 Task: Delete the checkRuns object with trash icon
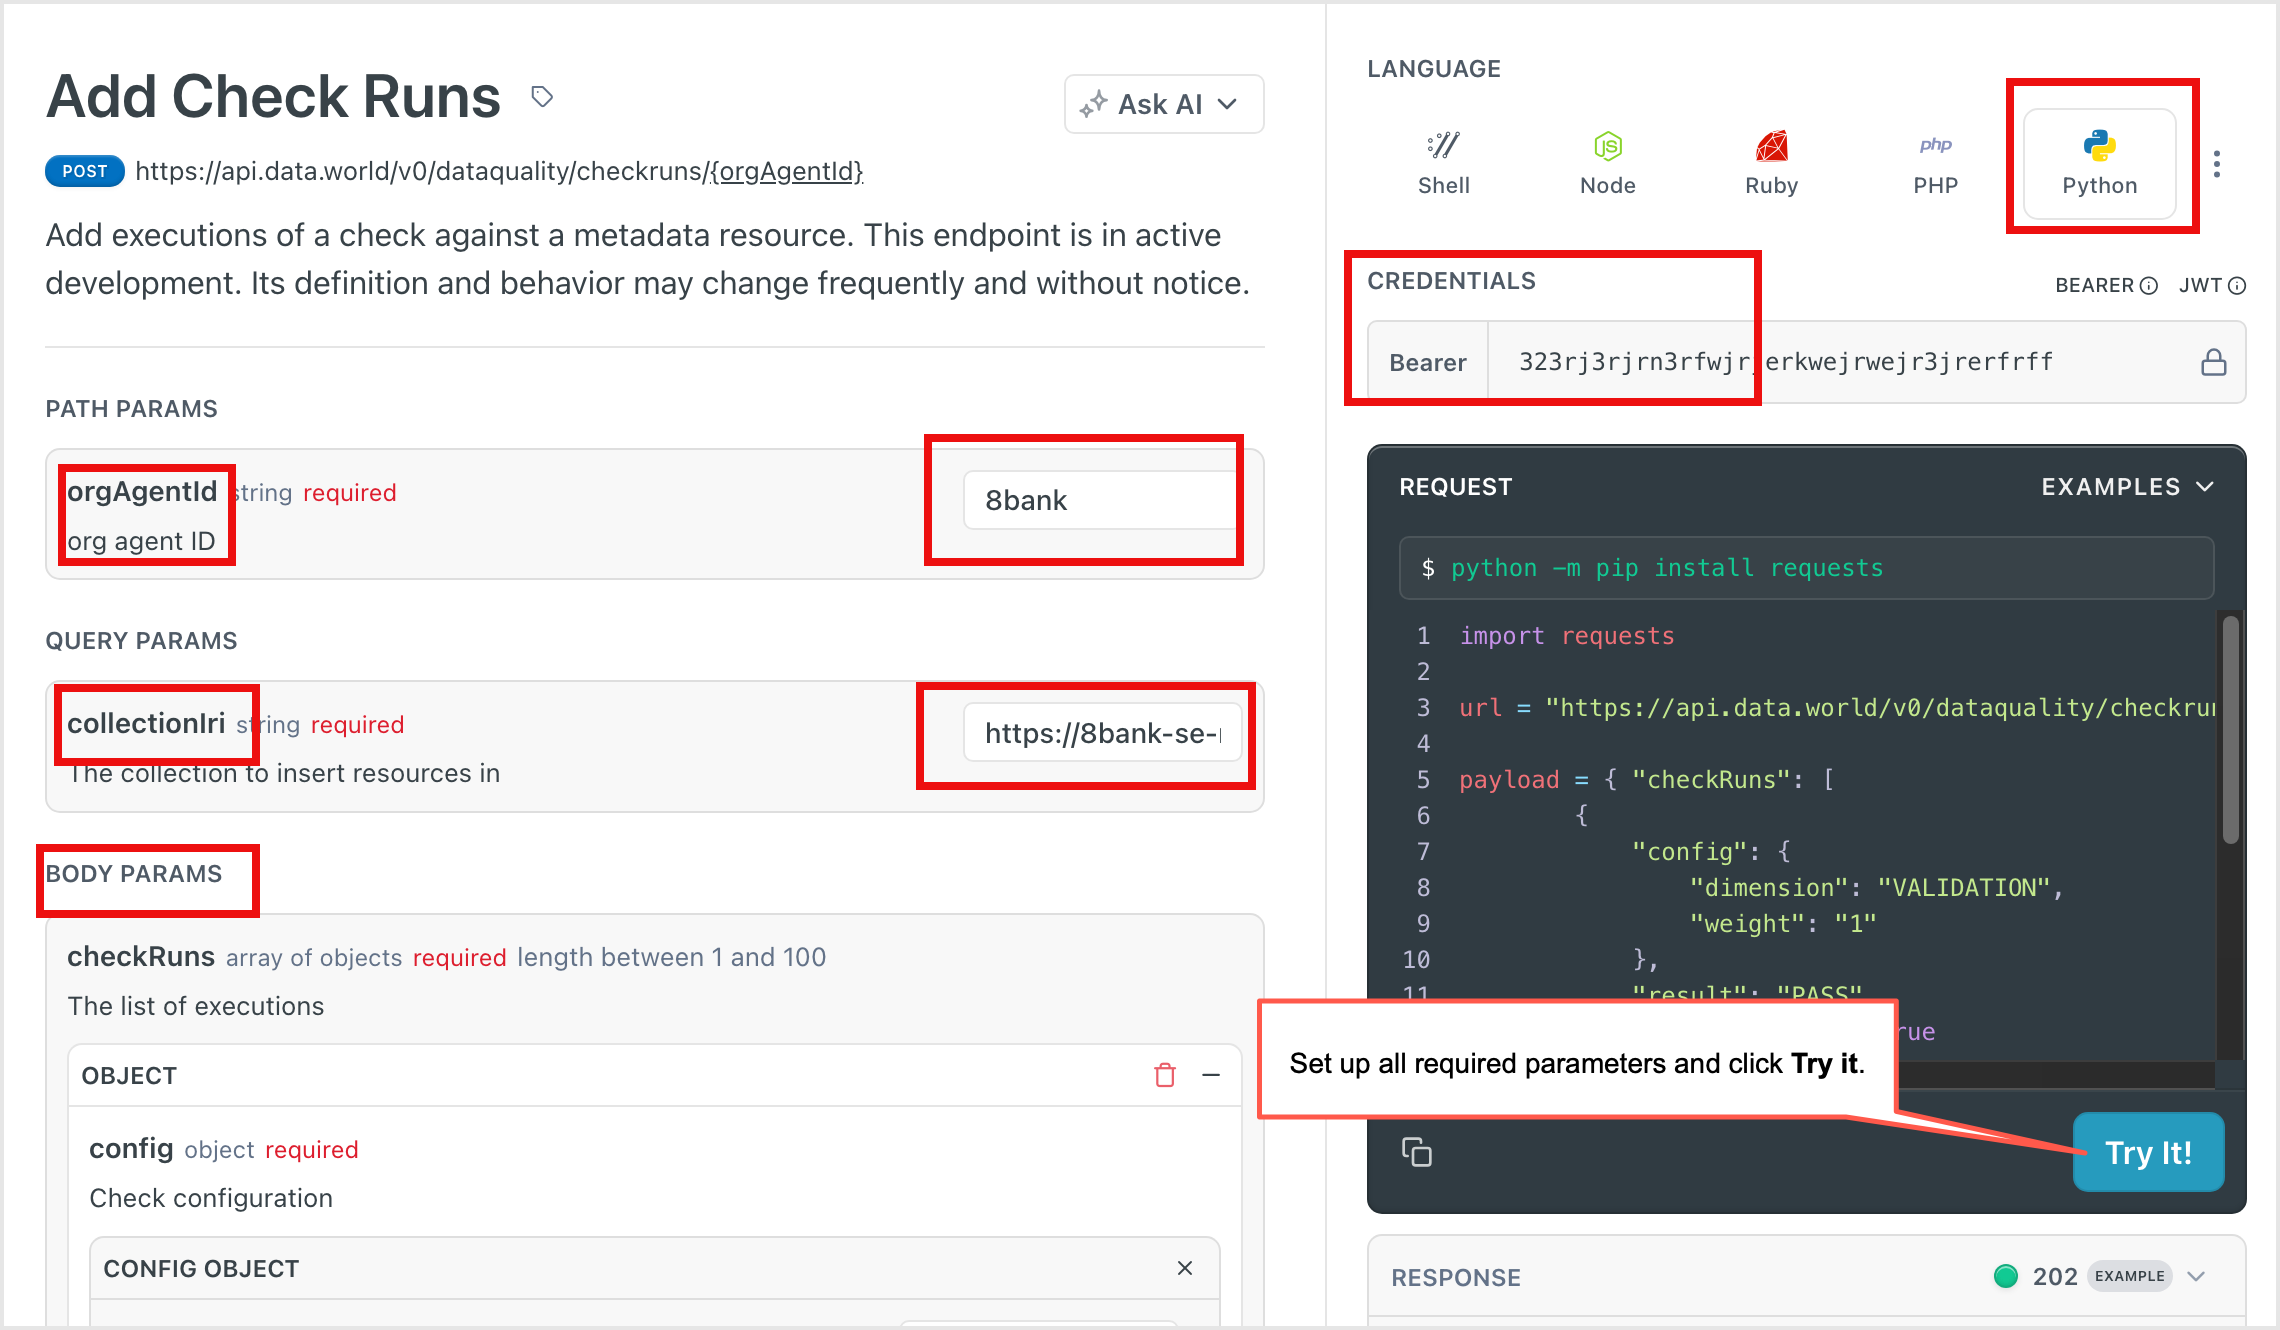(1165, 1075)
